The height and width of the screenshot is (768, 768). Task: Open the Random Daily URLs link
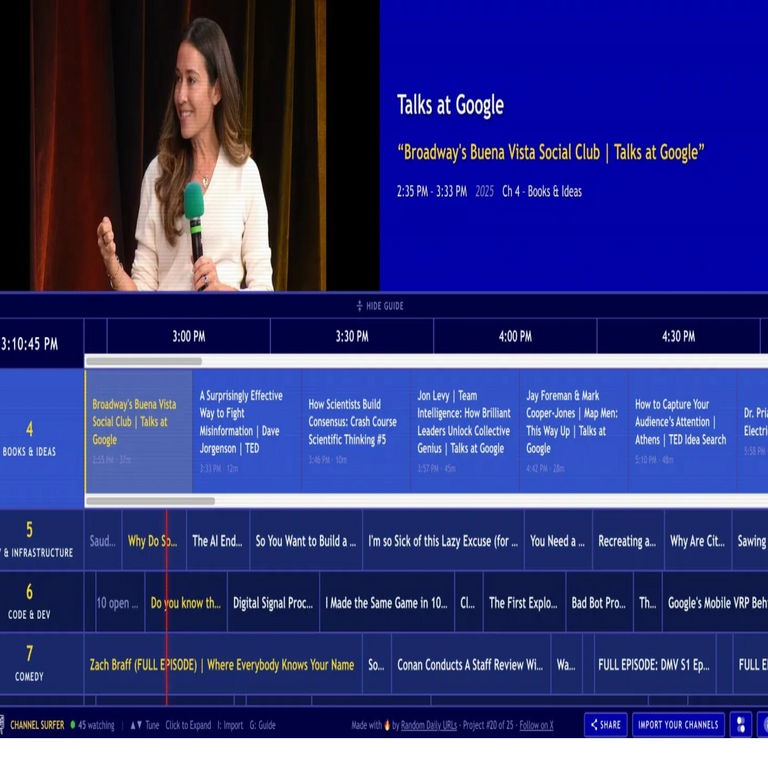pyautogui.click(x=429, y=725)
